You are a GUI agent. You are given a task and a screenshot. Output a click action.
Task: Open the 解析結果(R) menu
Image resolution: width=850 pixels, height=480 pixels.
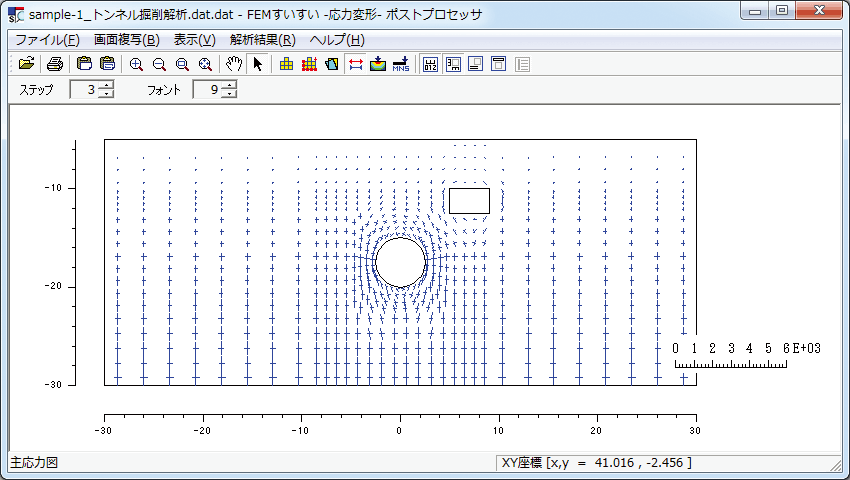point(262,40)
